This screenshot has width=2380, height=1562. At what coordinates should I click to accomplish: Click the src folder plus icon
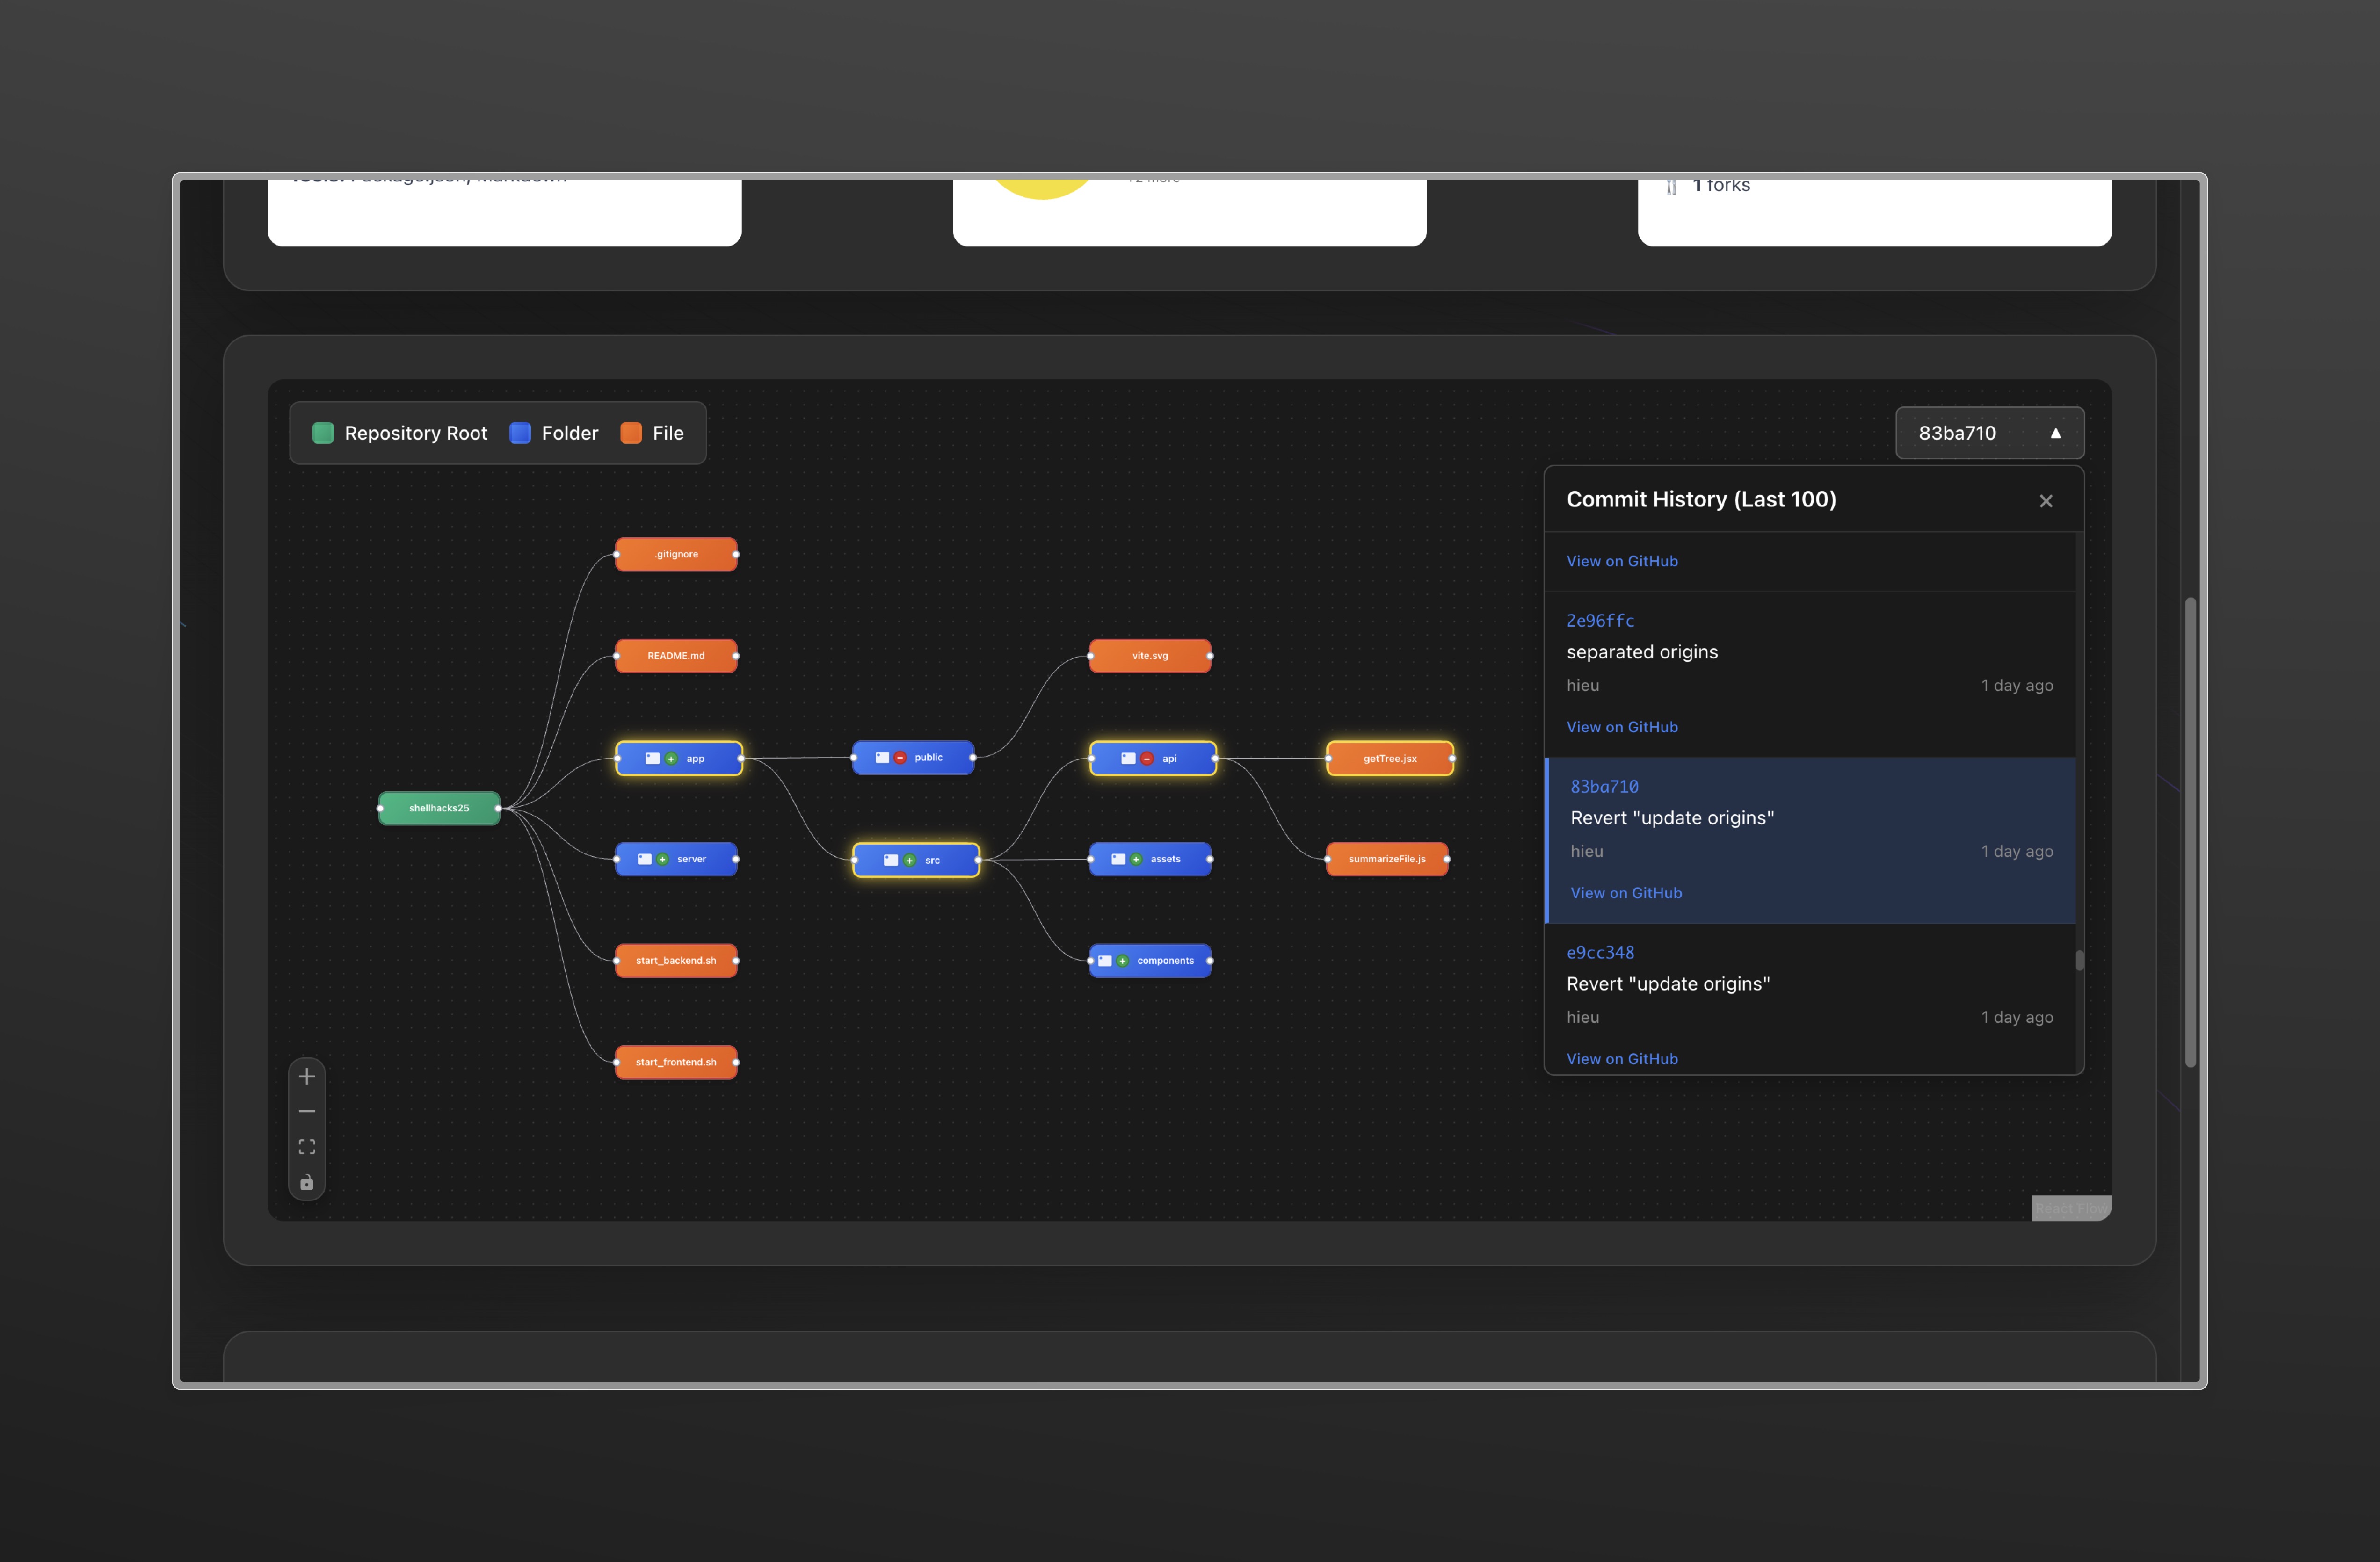(x=909, y=860)
